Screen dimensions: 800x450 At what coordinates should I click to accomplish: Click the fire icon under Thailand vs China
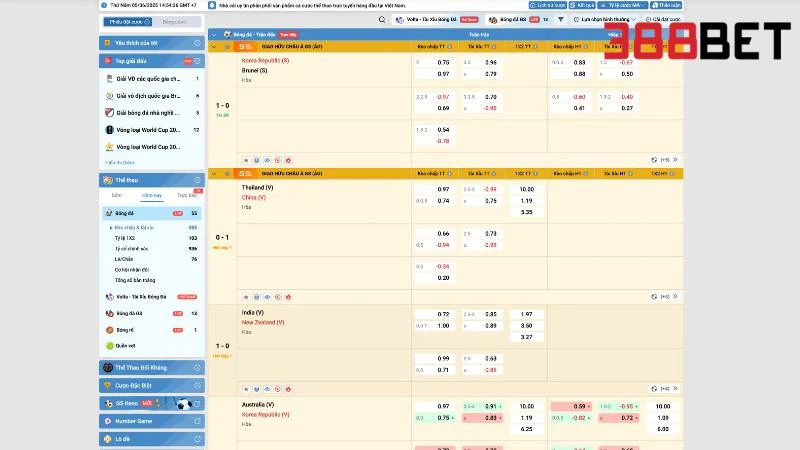[288, 297]
